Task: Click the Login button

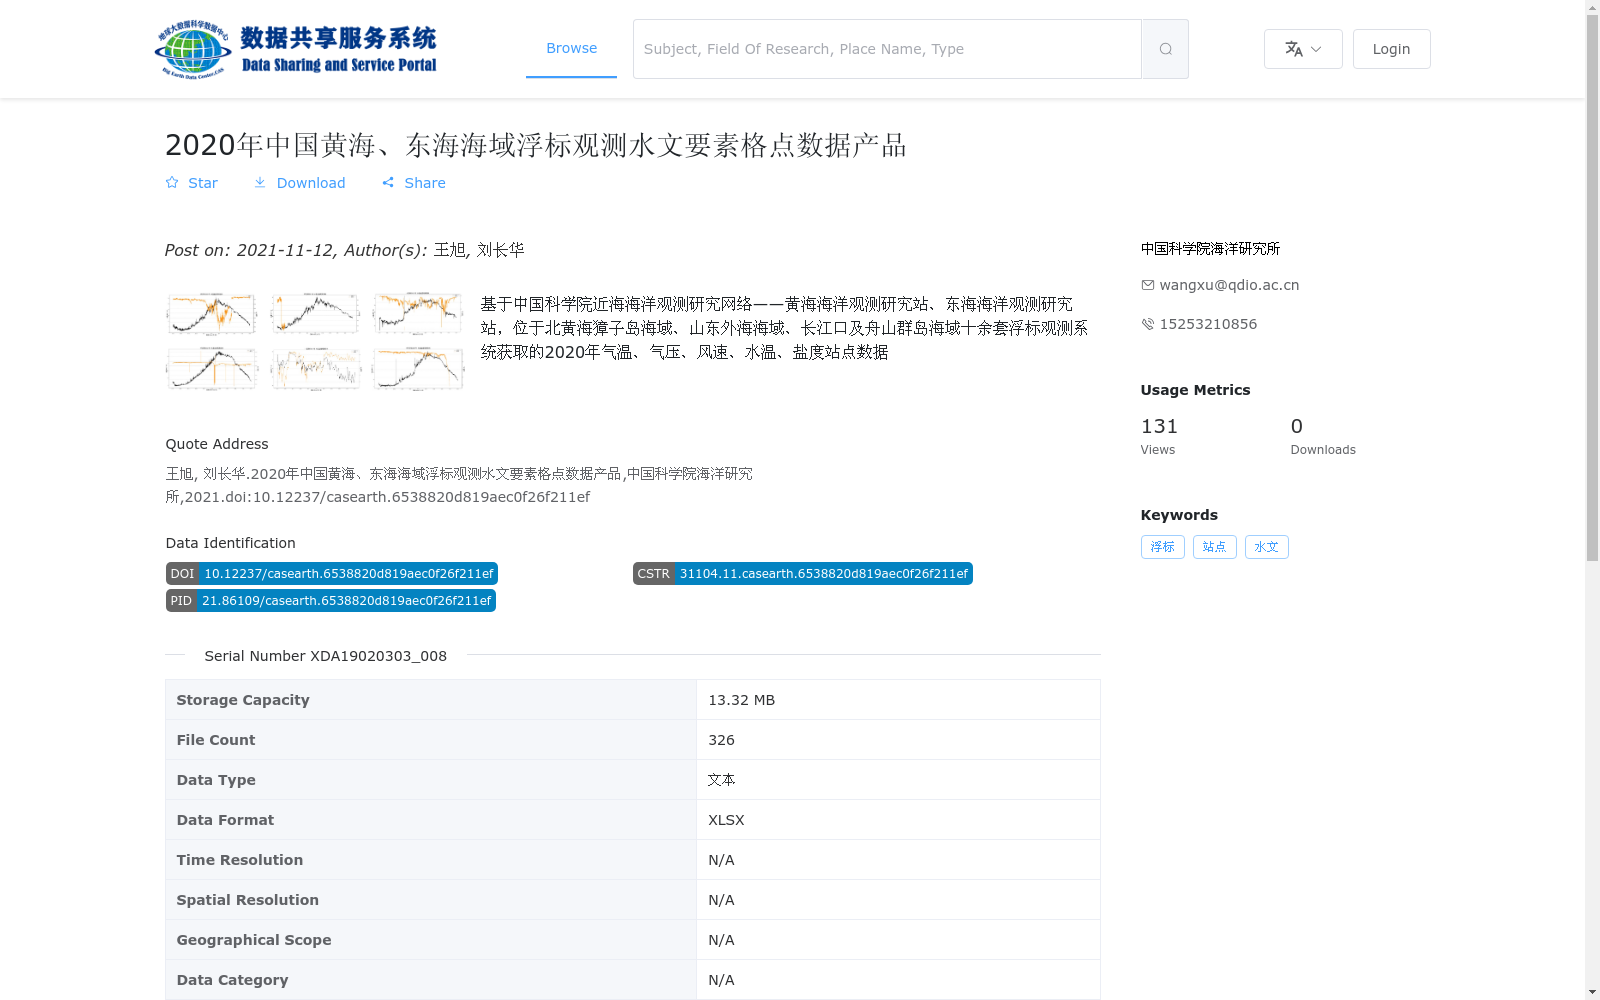Action: pos(1391,49)
